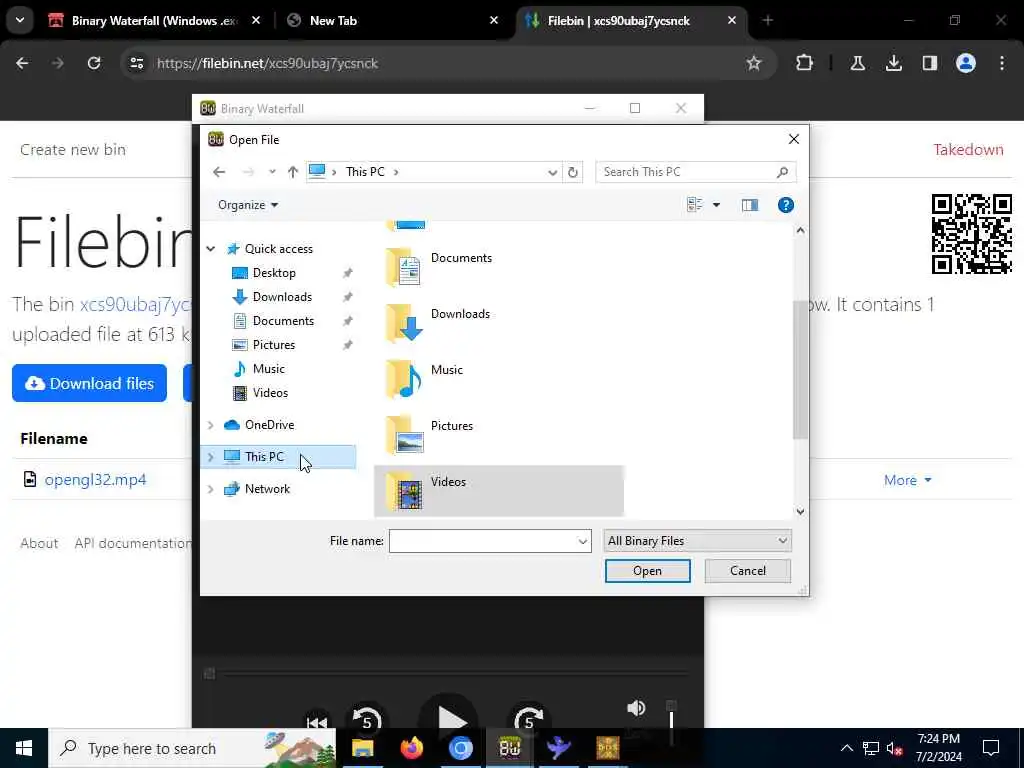Image resolution: width=1024 pixels, height=768 pixels.
Task: Click the up-one-level arrow in Open File dialog
Action: pyautogui.click(x=293, y=172)
